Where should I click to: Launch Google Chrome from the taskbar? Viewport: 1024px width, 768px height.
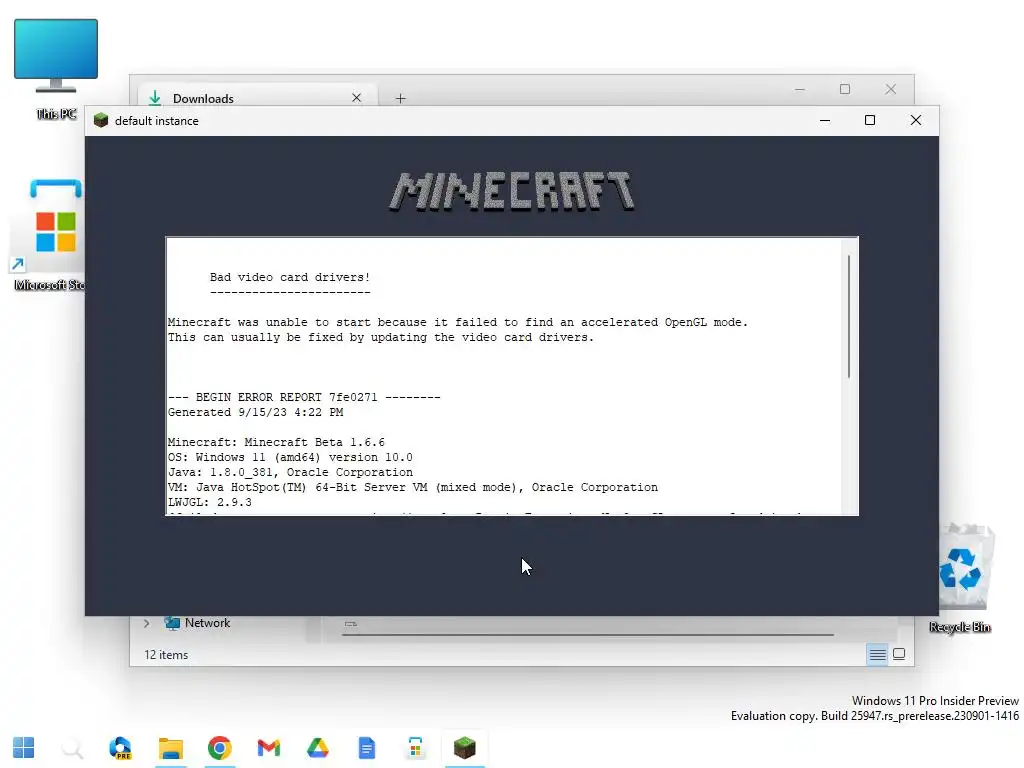pyautogui.click(x=219, y=748)
